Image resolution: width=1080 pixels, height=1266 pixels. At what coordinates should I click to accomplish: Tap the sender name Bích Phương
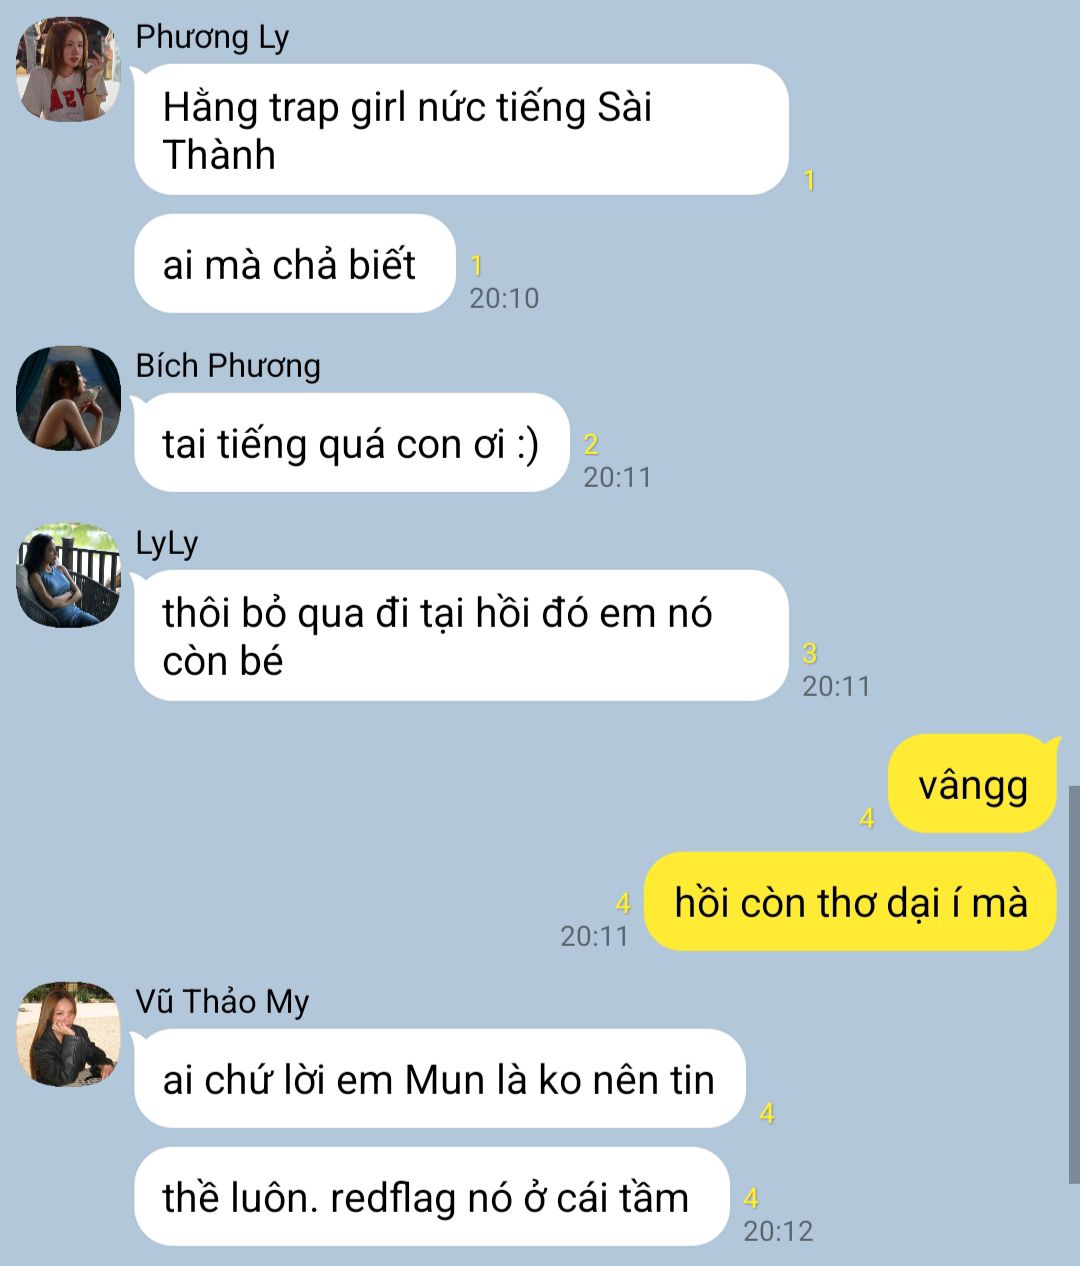click(x=228, y=366)
